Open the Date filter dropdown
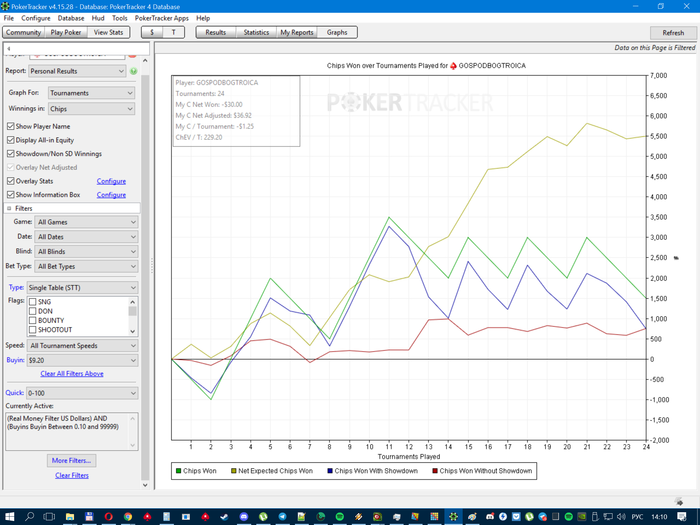This screenshot has height=525, width=700. coord(87,237)
